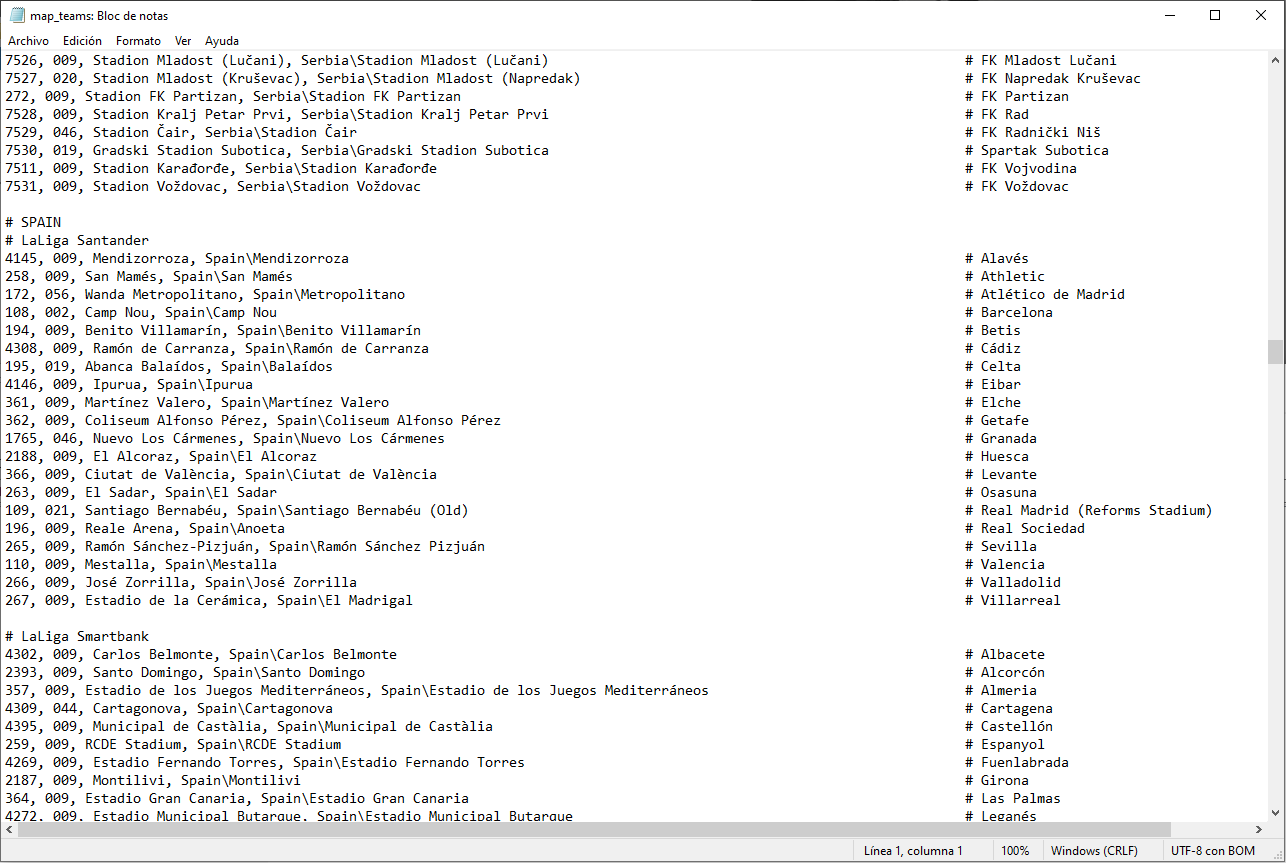1286x863 pixels.
Task: Click the '# SPAIN' heading line
Action: pos(33,222)
